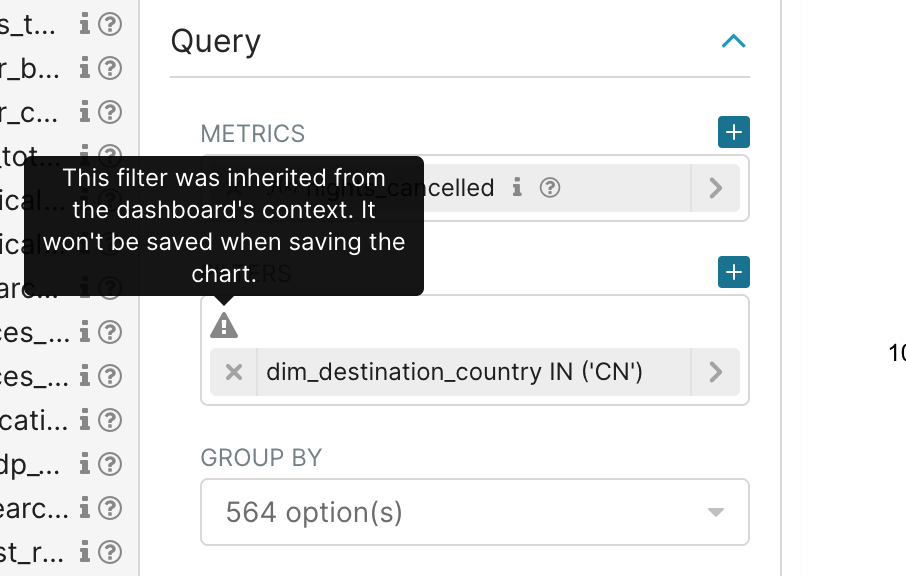Click info icon next to 's_t...' column
The width and height of the screenshot is (906, 576).
click(x=85, y=24)
